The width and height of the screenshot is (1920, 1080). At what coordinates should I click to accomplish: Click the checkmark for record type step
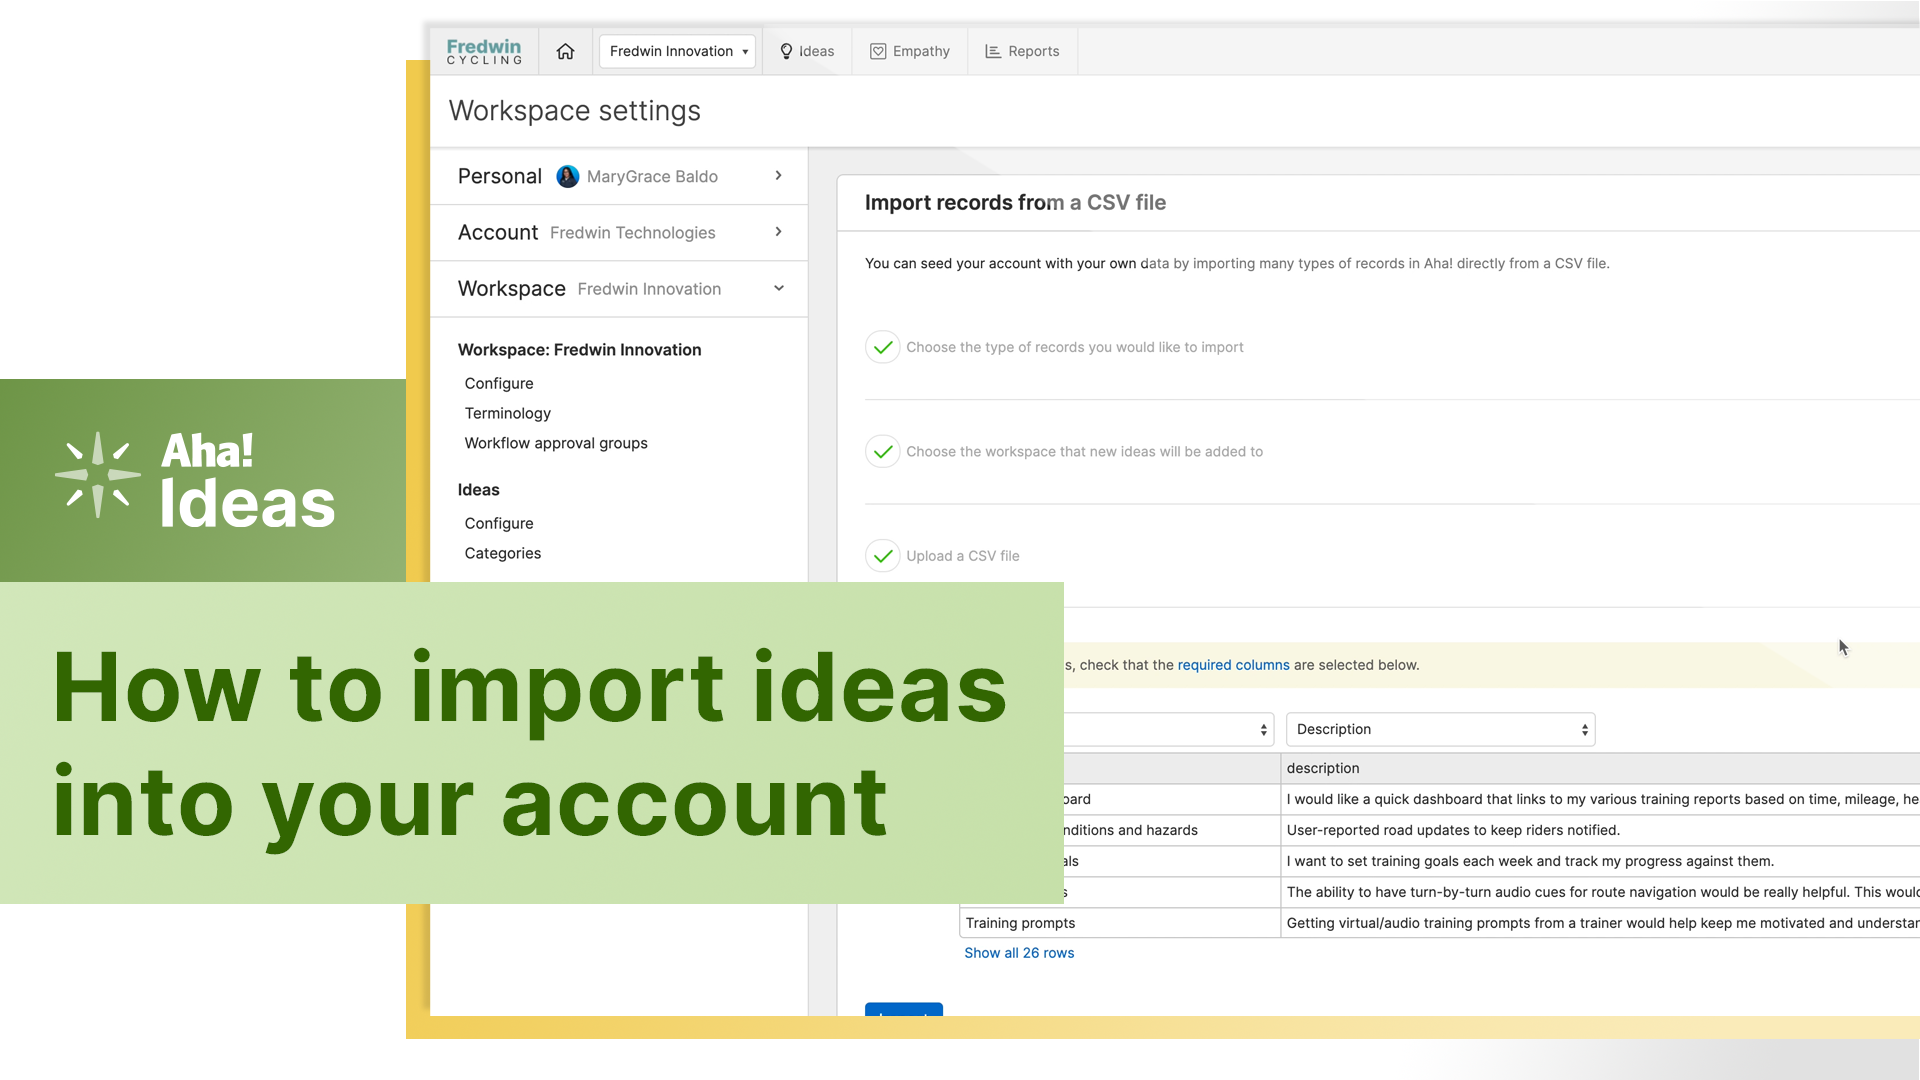point(882,347)
